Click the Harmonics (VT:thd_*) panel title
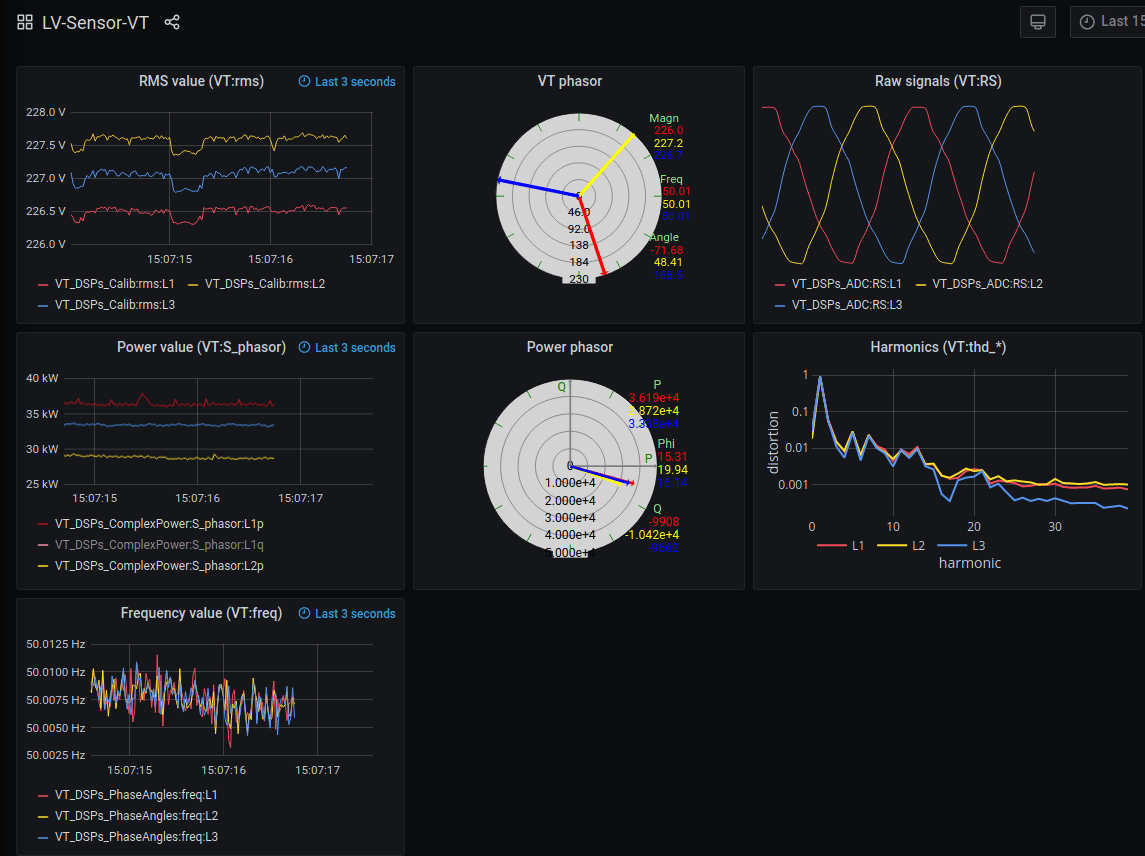The width and height of the screenshot is (1145, 856). [938, 347]
